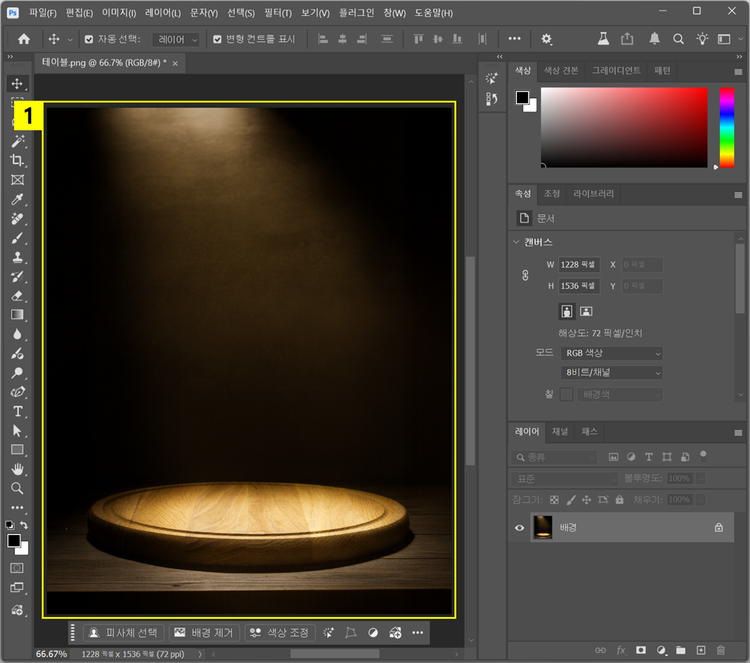Image resolution: width=750 pixels, height=663 pixels.
Task: Open the search icon in options bar
Action: click(678, 39)
